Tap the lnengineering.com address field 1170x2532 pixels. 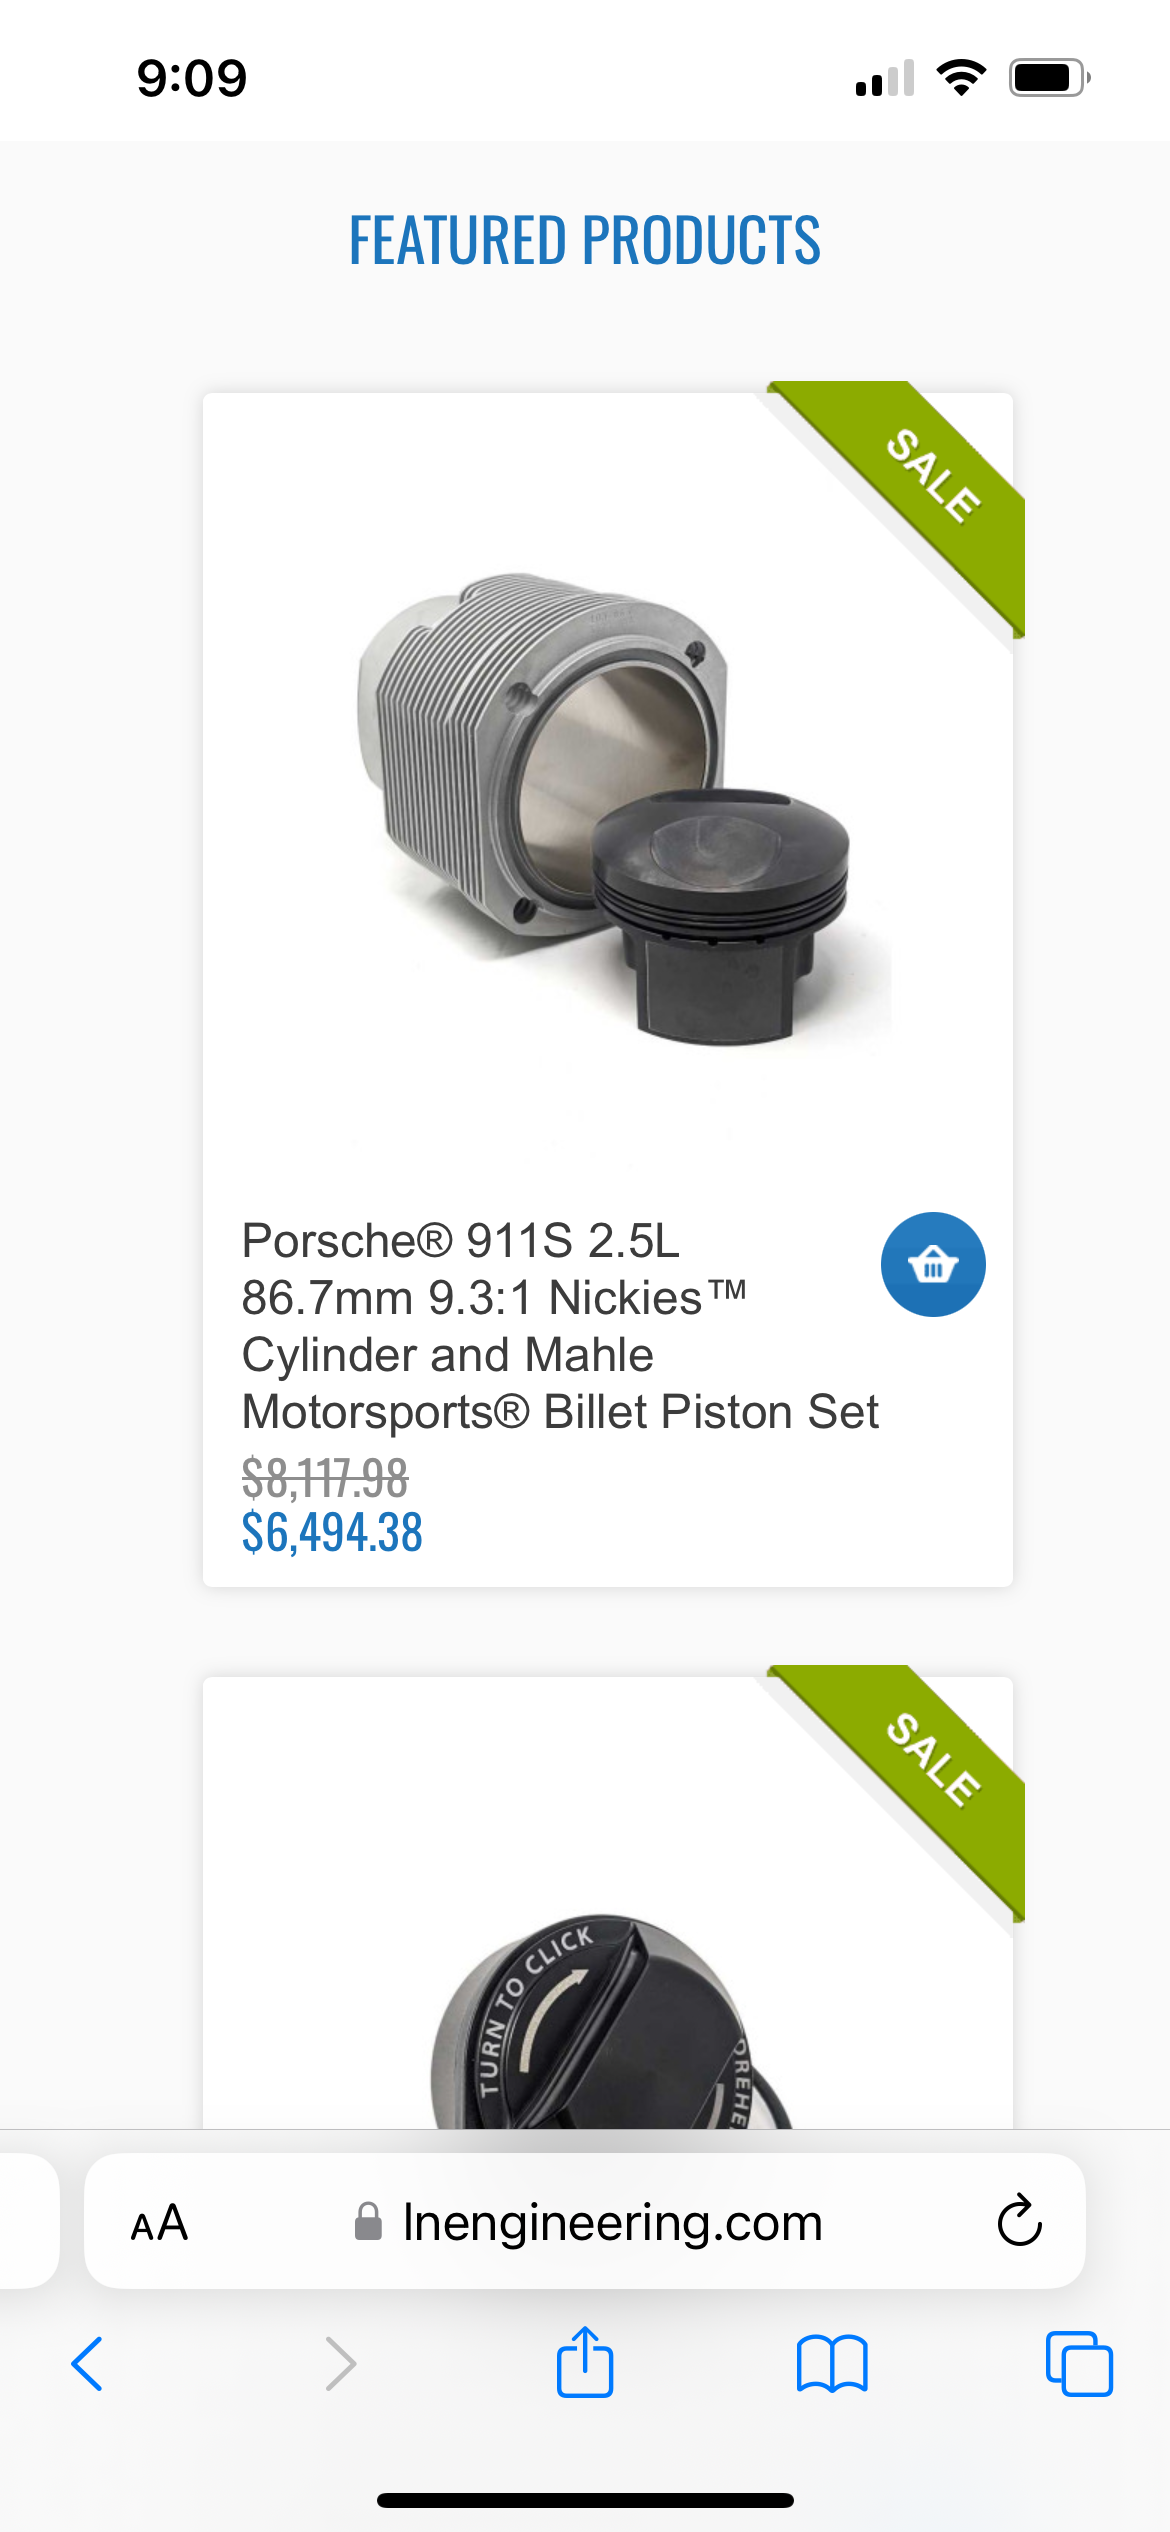611,2223
